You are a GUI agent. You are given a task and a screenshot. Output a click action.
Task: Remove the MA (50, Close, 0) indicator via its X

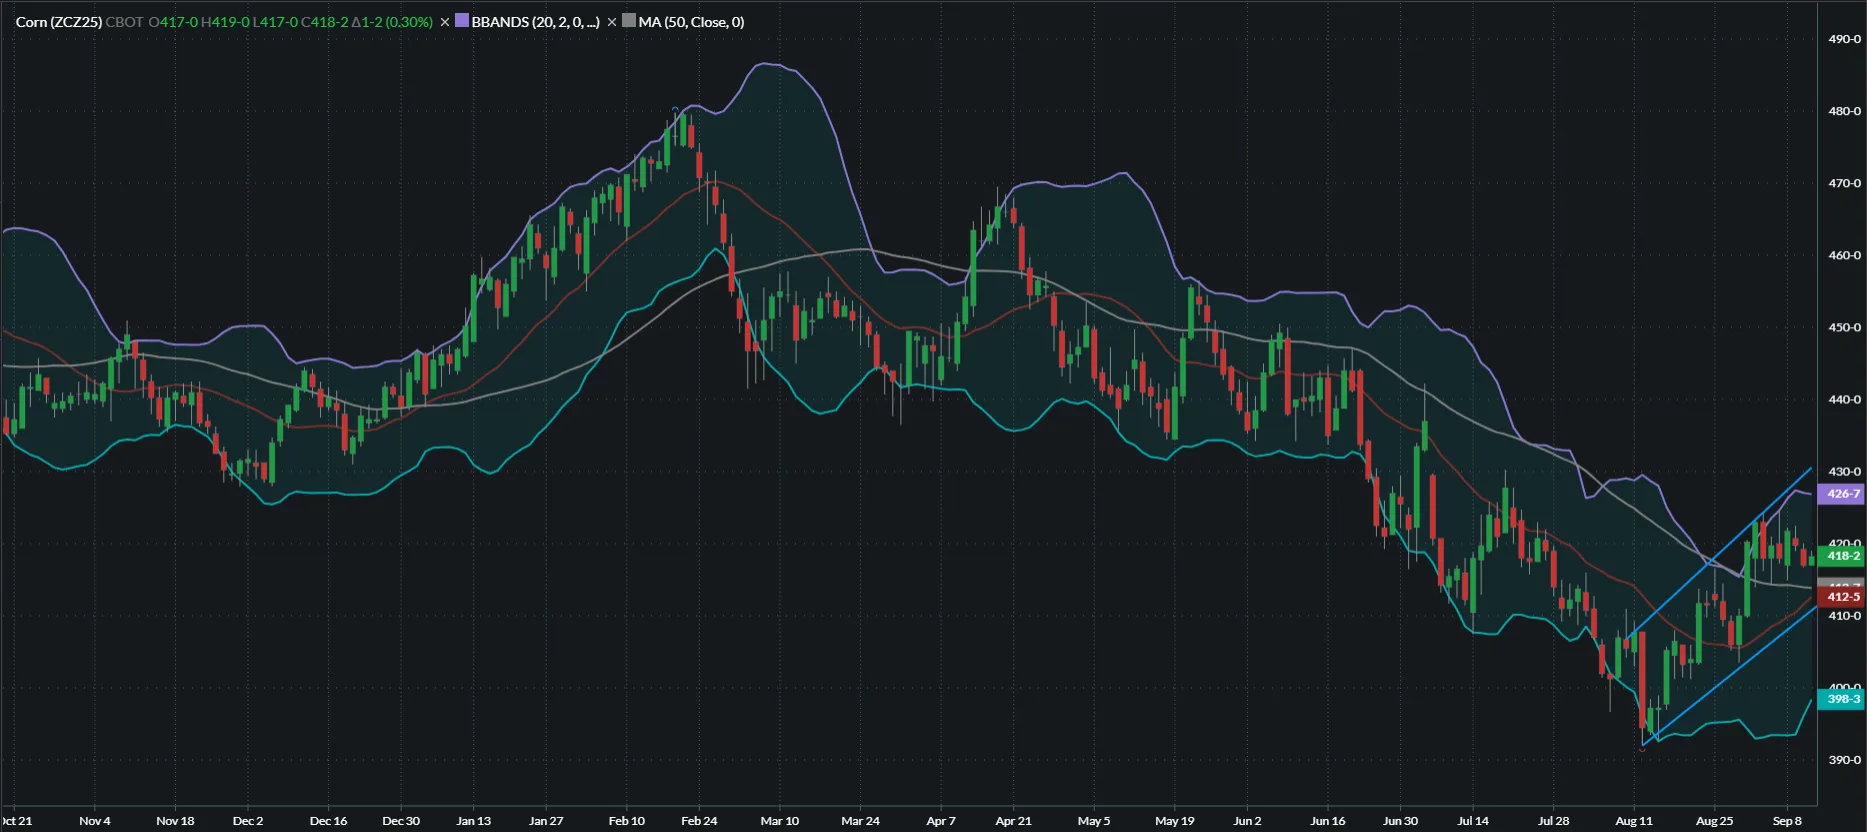pos(612,22)
